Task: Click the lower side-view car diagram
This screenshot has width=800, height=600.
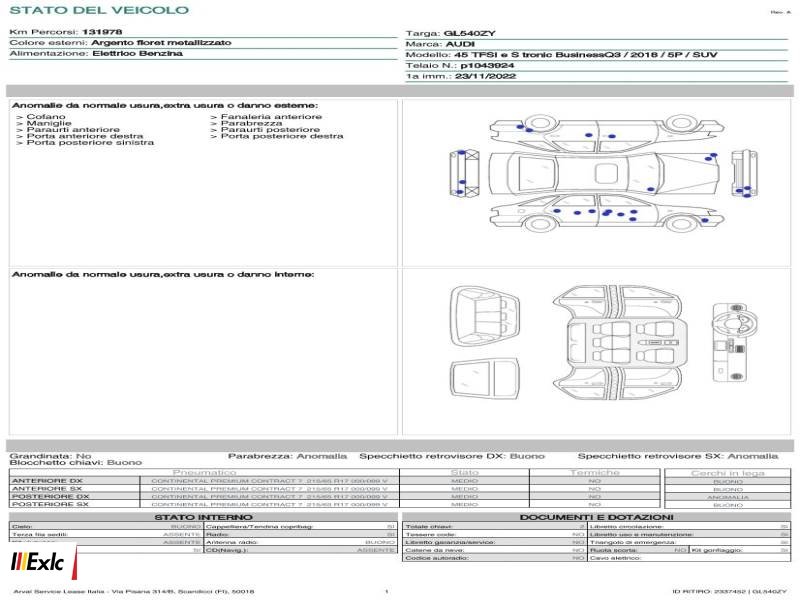Action: tap(607, 212)
